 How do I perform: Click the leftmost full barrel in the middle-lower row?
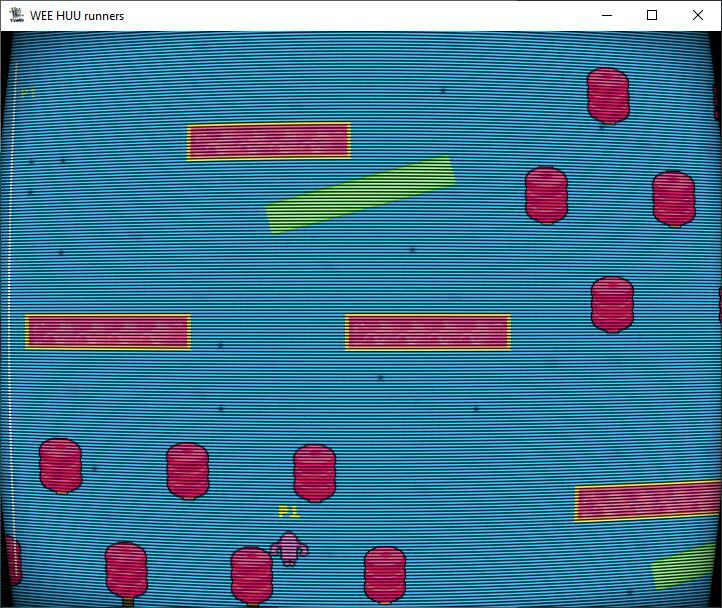click(x=60, y=465)
